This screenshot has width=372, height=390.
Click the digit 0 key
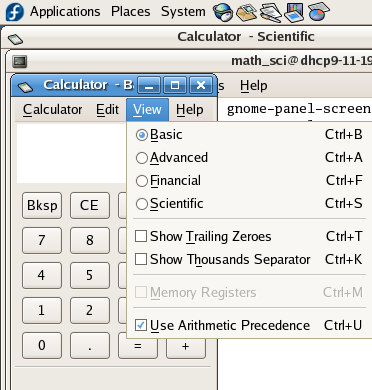click(x=42, y=346)
